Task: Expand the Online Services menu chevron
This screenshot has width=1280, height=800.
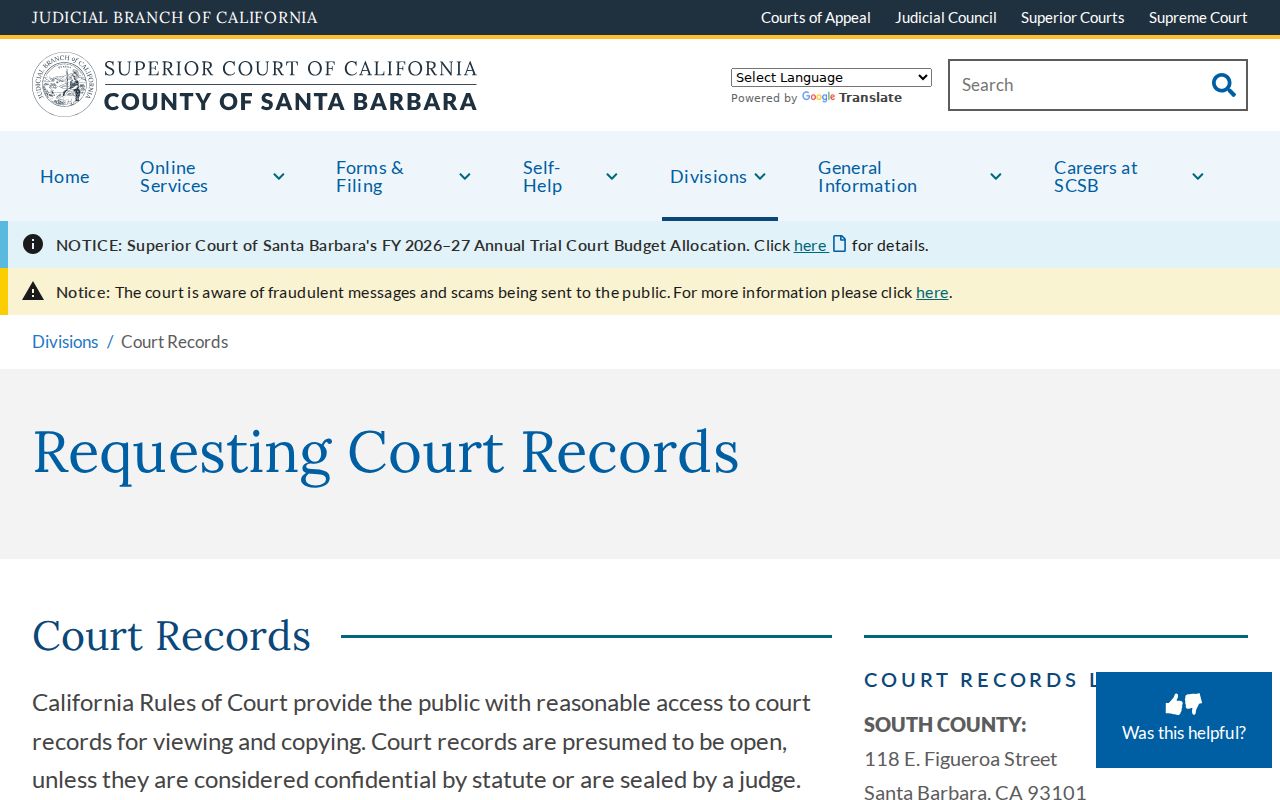Action: [278, 177]
